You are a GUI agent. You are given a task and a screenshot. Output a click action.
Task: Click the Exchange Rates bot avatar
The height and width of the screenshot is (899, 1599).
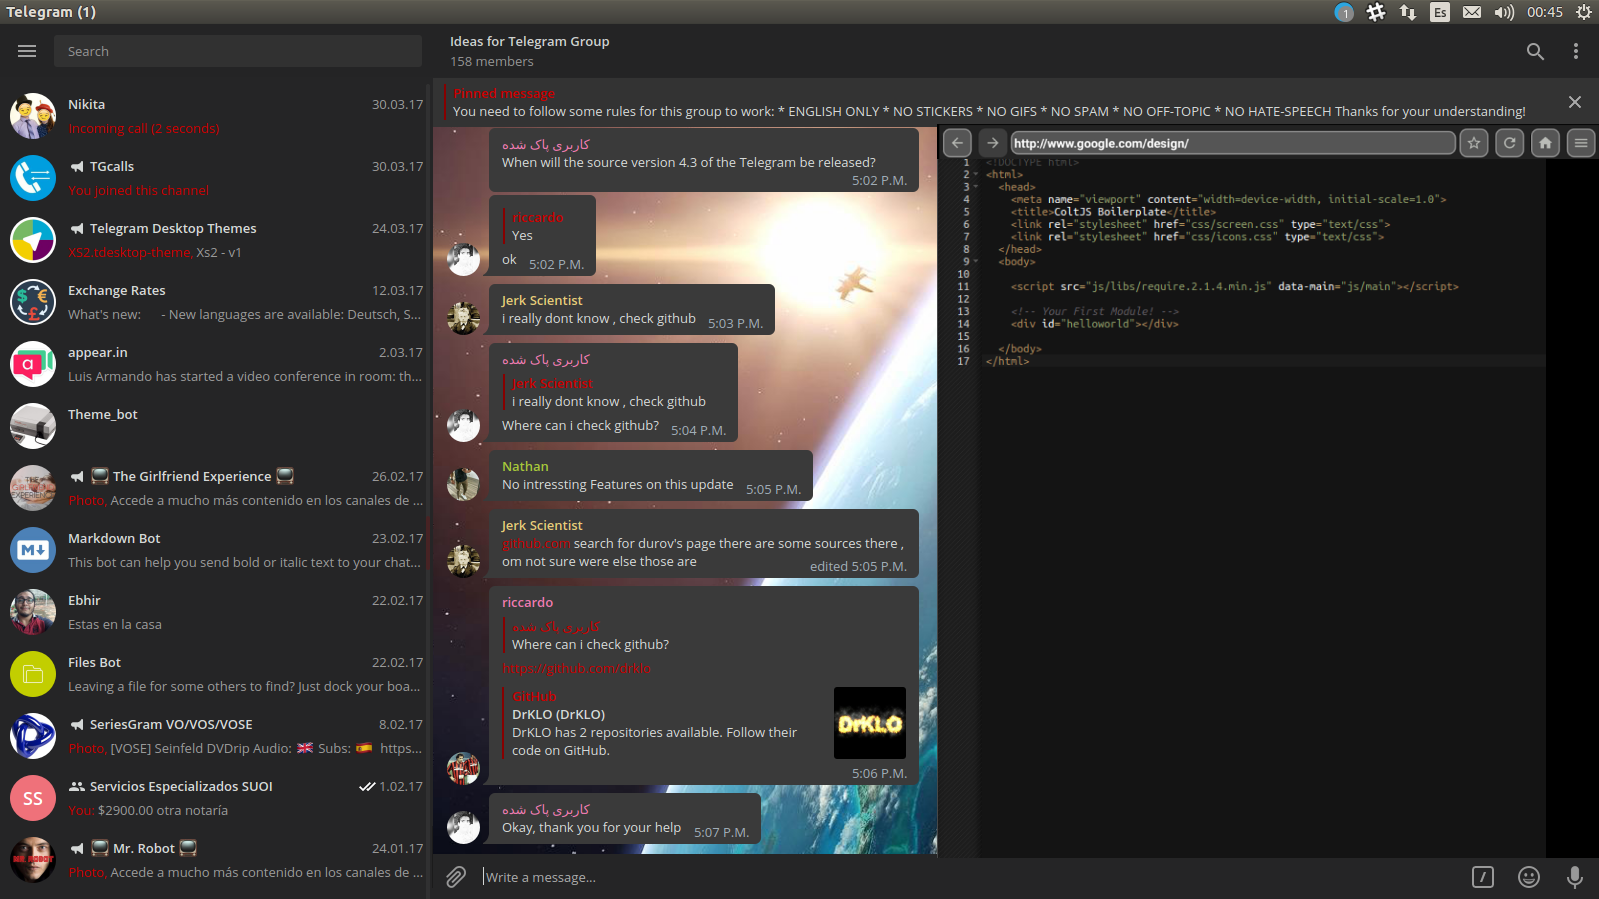click(x=33, y=302)
